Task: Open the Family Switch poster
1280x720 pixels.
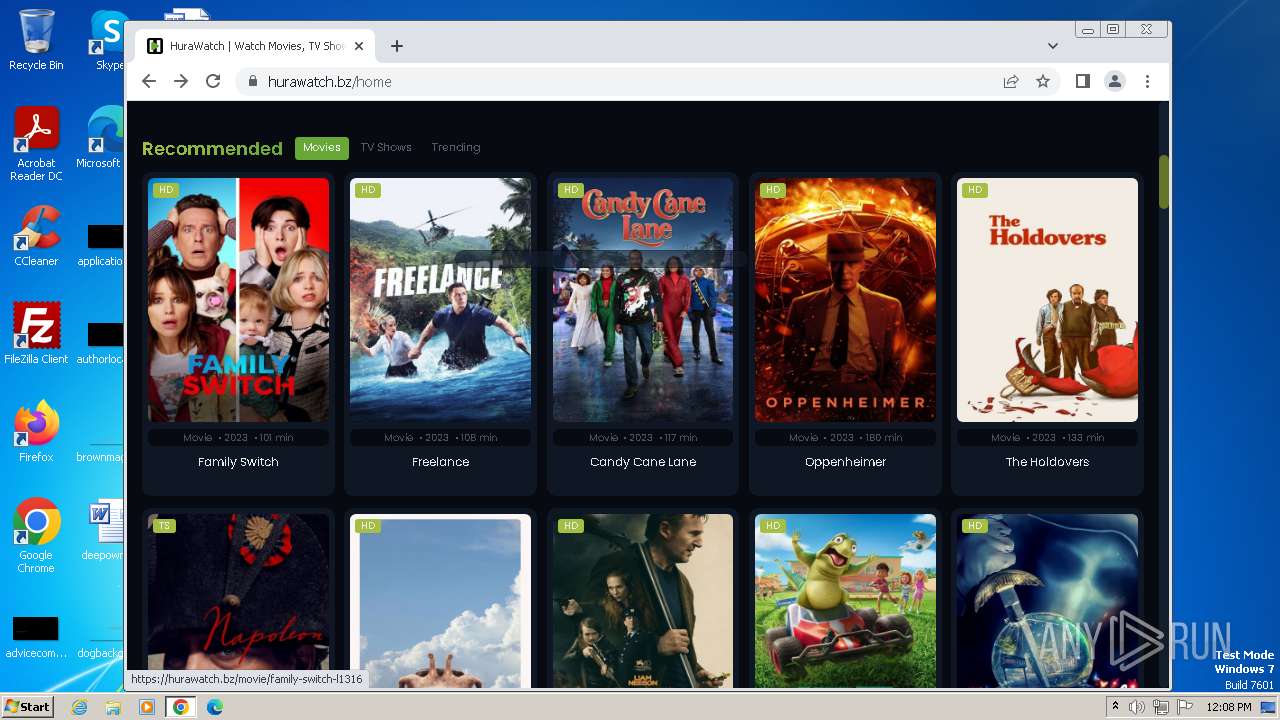Action: (x=238, y=300)
